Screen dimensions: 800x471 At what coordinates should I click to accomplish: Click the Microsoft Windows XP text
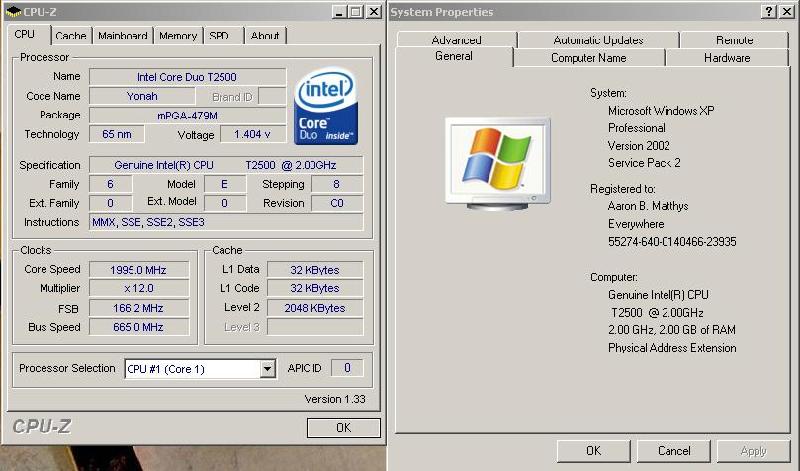click(x=661, y=111)
